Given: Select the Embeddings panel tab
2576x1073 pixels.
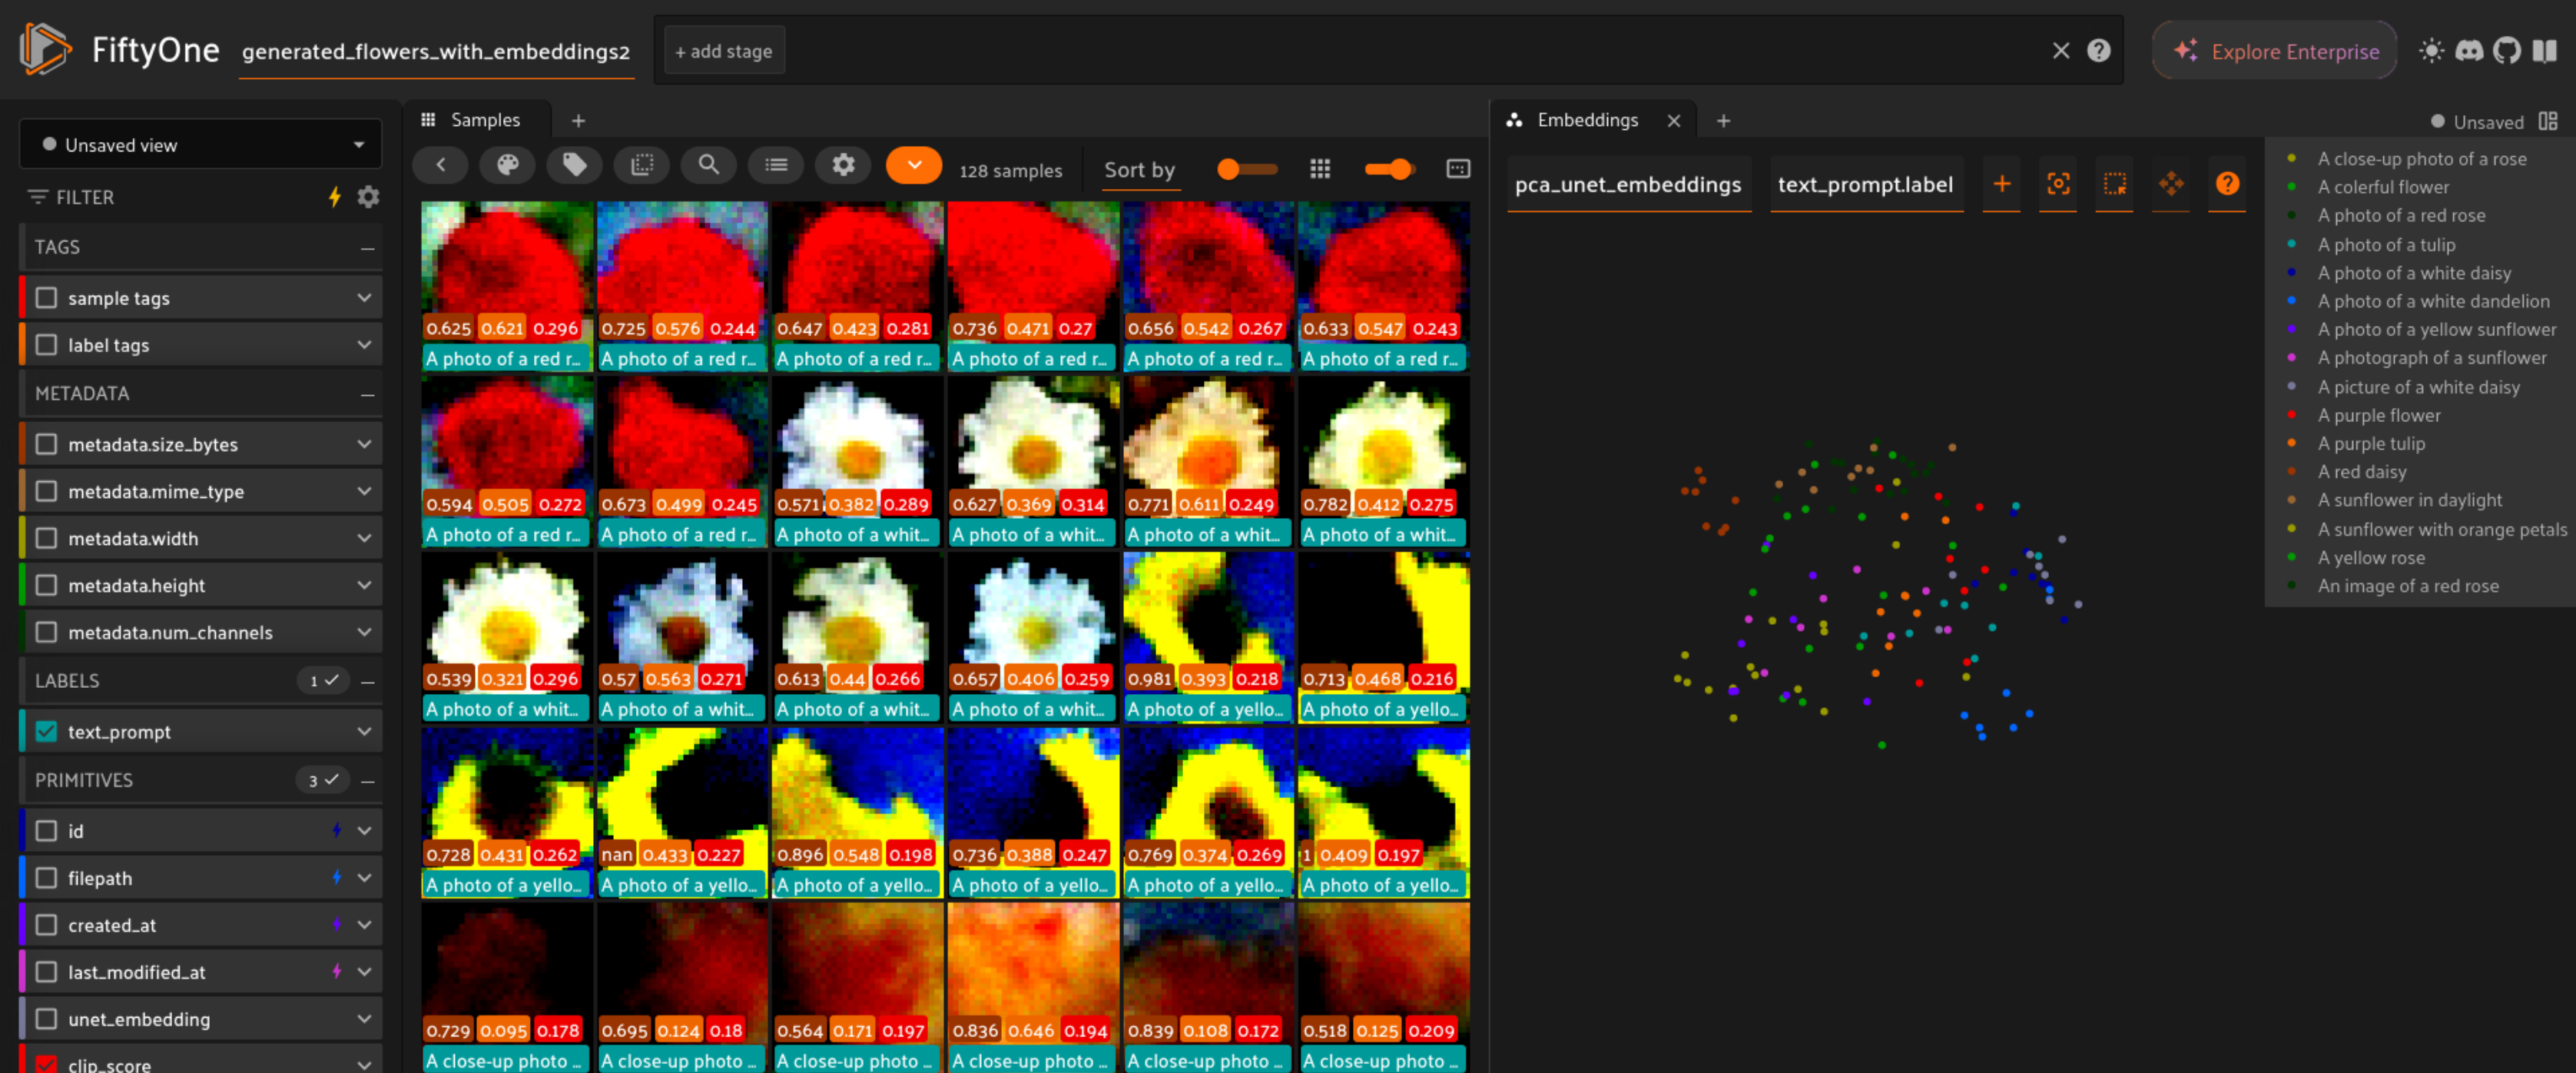Looking at the screenshot, I should 1586,120.
